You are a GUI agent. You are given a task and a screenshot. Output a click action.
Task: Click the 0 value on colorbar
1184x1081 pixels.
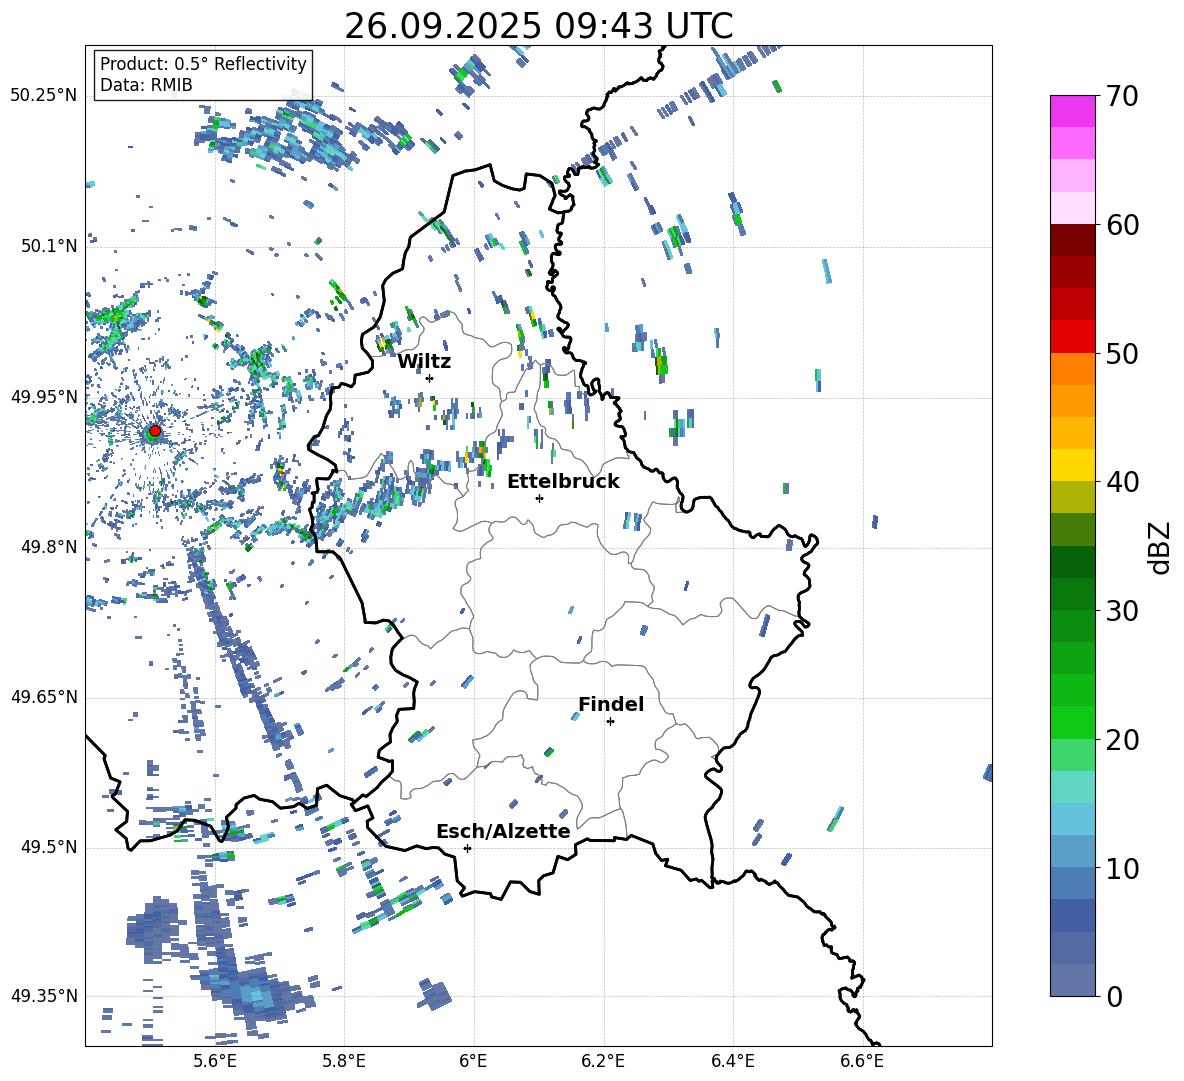coord(1114,996)
